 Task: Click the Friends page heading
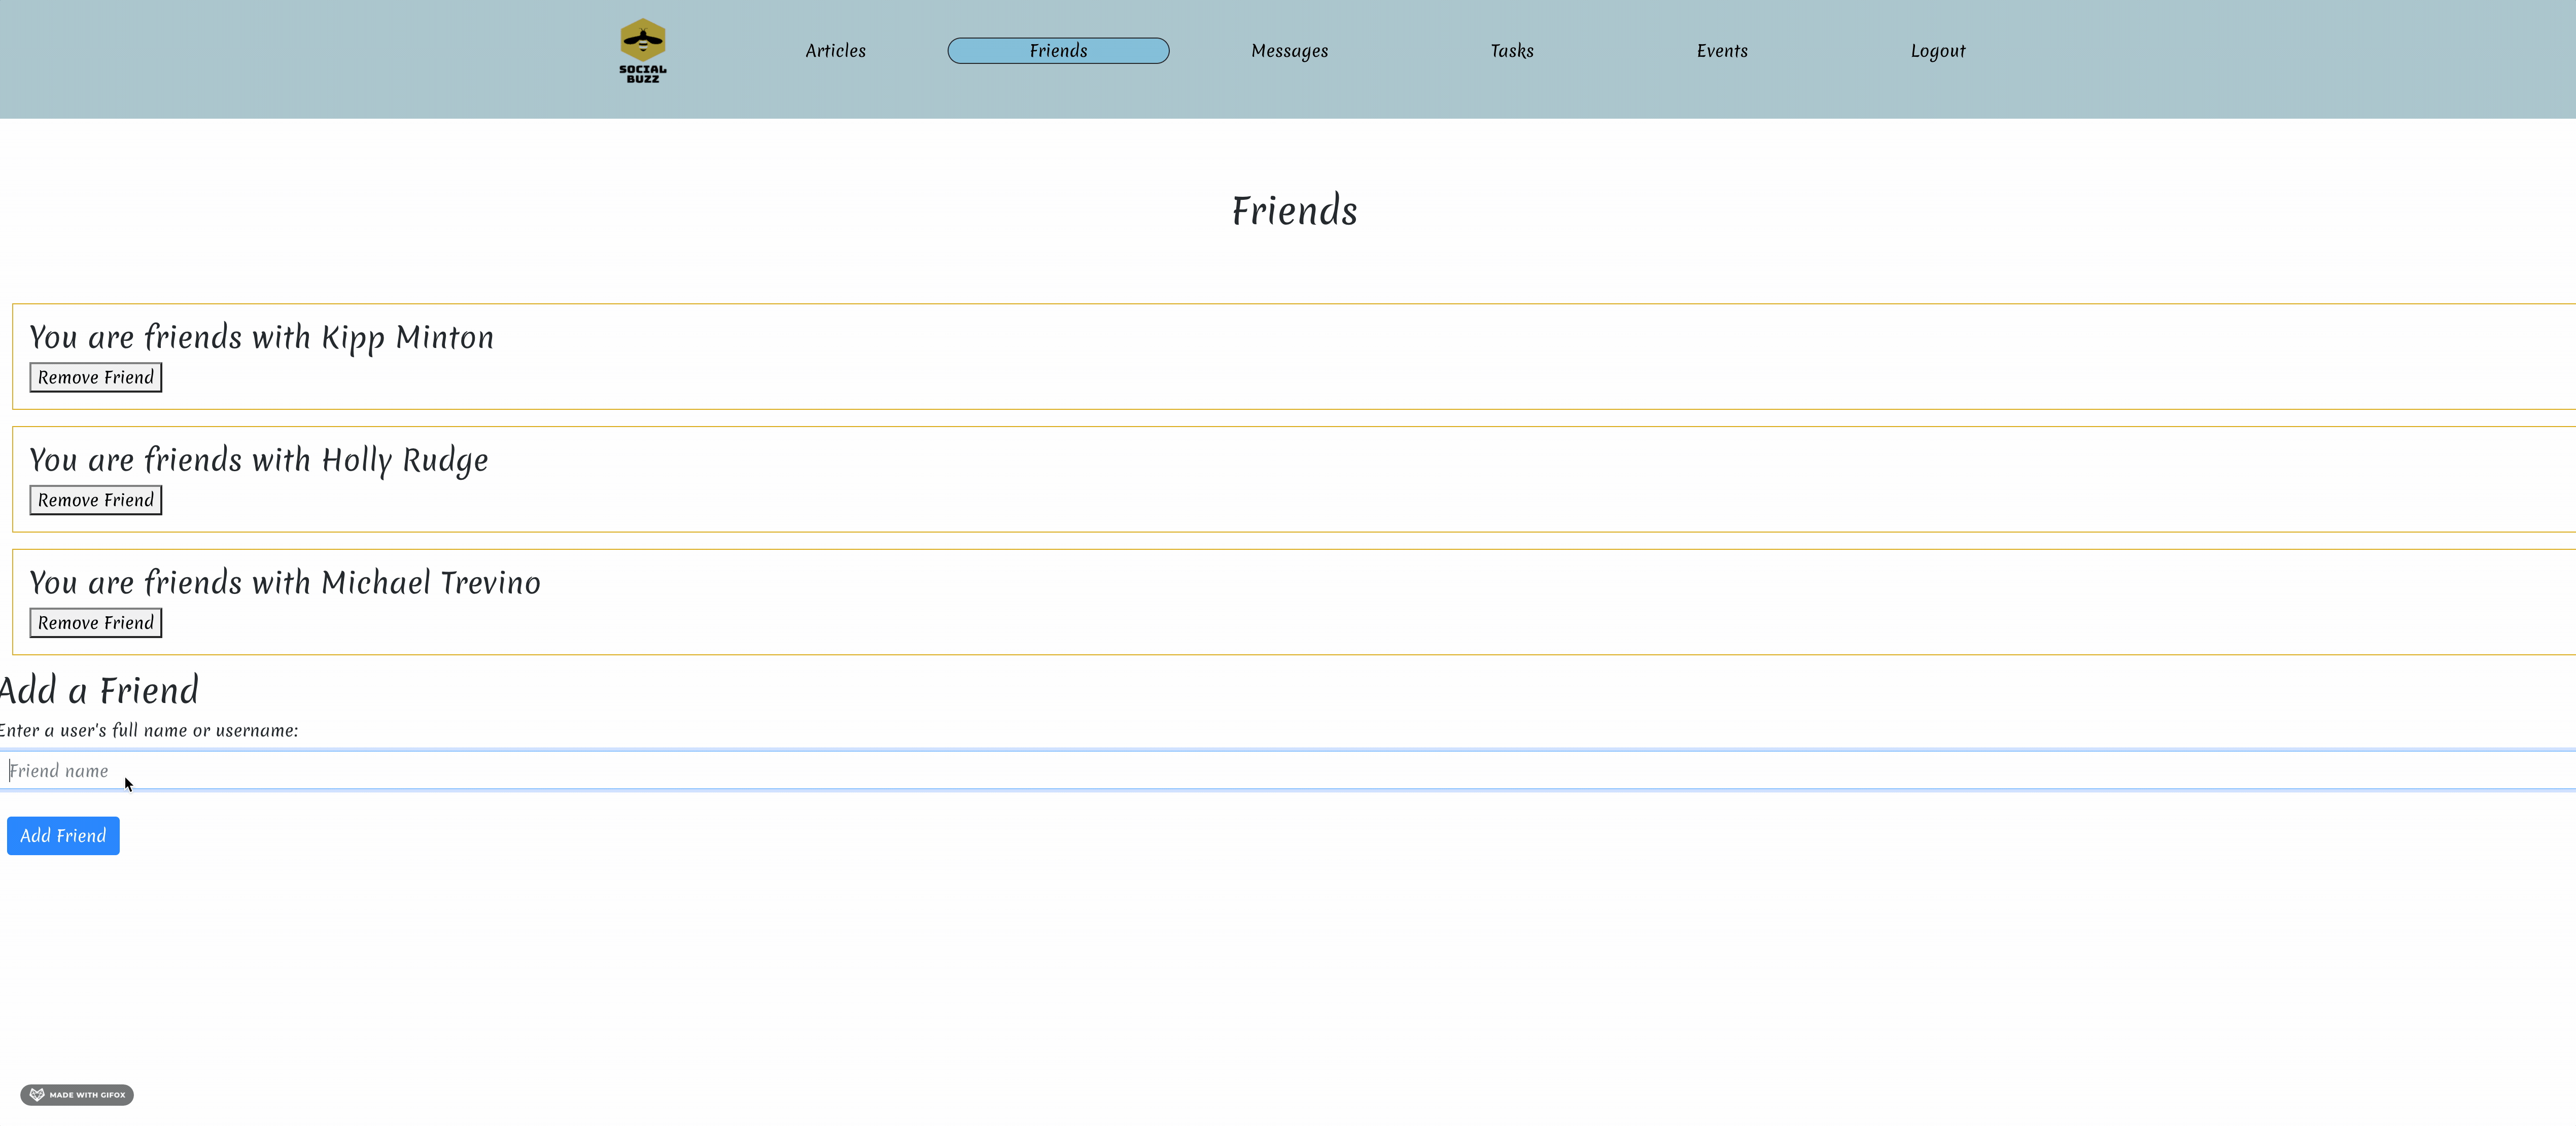coord(1294,210)
